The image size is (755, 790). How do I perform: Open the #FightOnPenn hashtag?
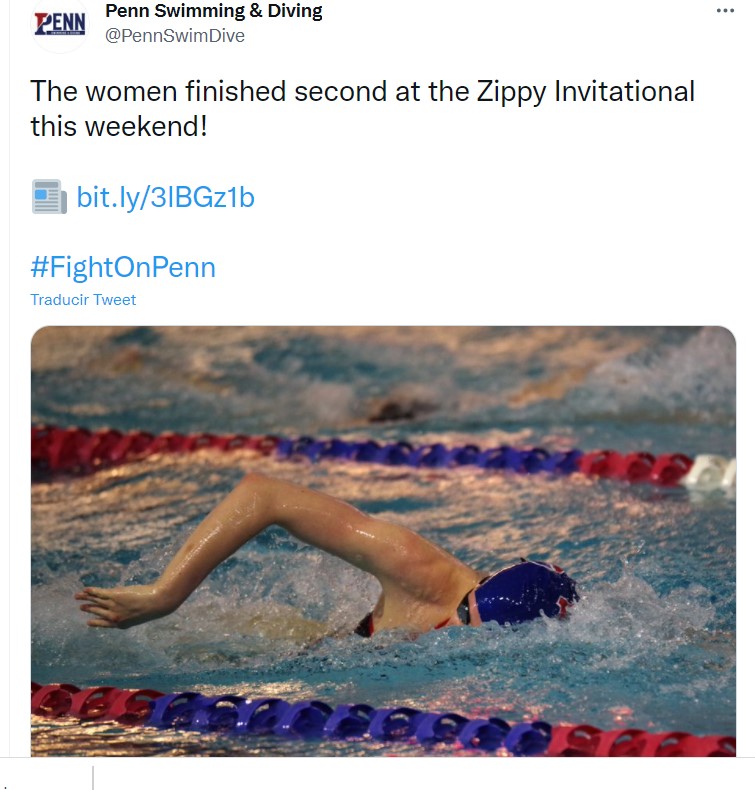123,267
